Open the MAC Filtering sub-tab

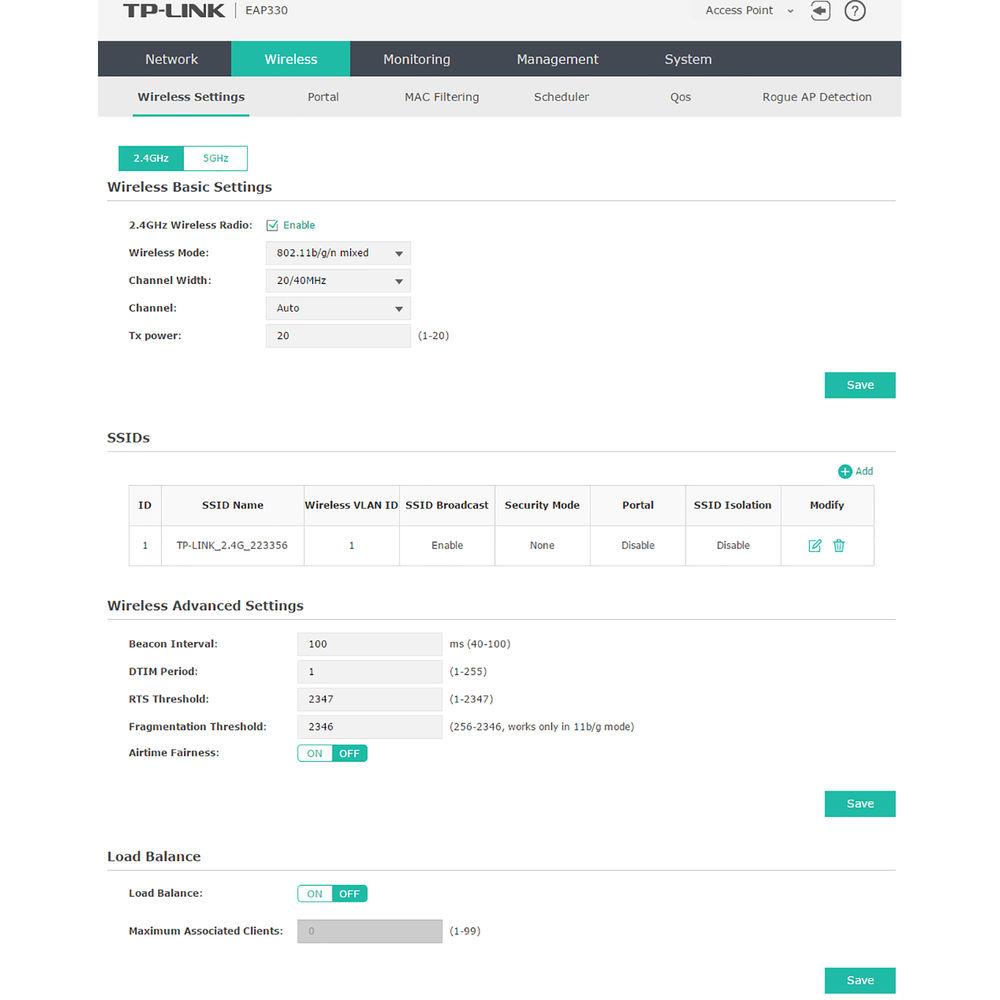pyautogui.click(x=441, y=98)
